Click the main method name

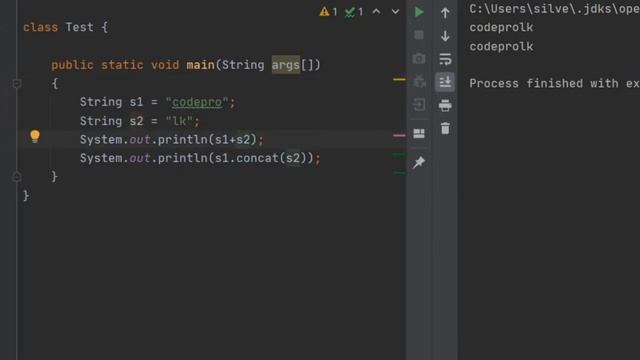pyautogui.click(x=200, y=65)
